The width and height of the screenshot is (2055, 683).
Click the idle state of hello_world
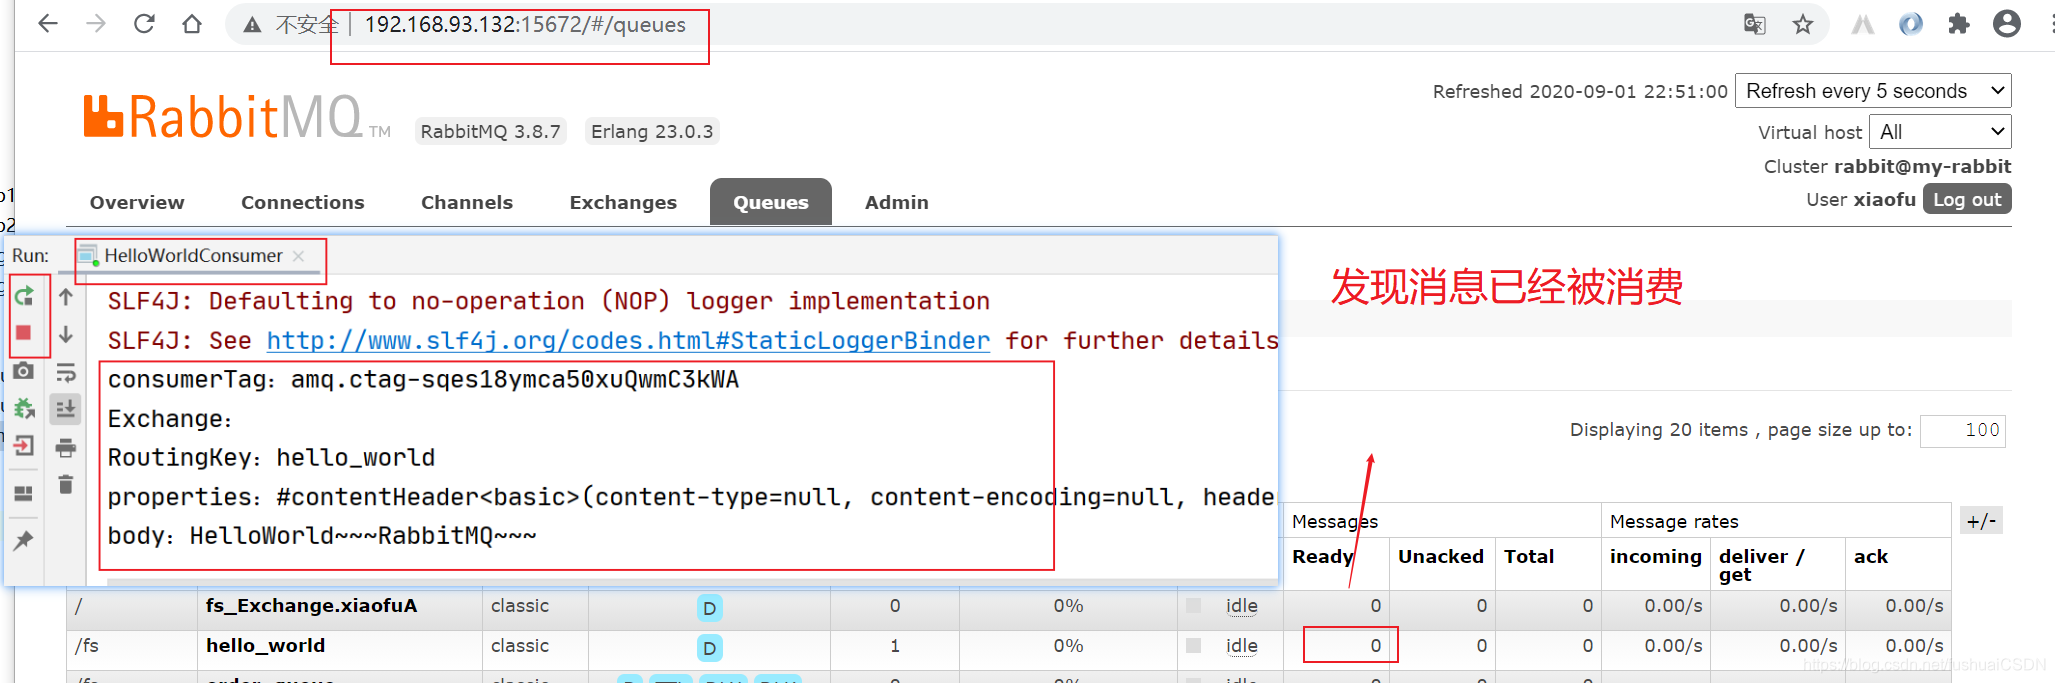1241,646
